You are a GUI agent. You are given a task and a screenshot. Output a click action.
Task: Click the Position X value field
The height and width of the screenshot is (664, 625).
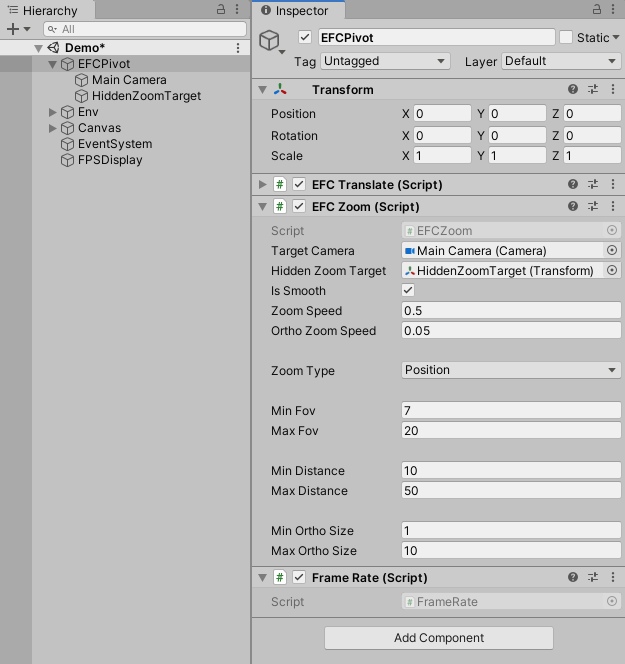tap(442, 113)
